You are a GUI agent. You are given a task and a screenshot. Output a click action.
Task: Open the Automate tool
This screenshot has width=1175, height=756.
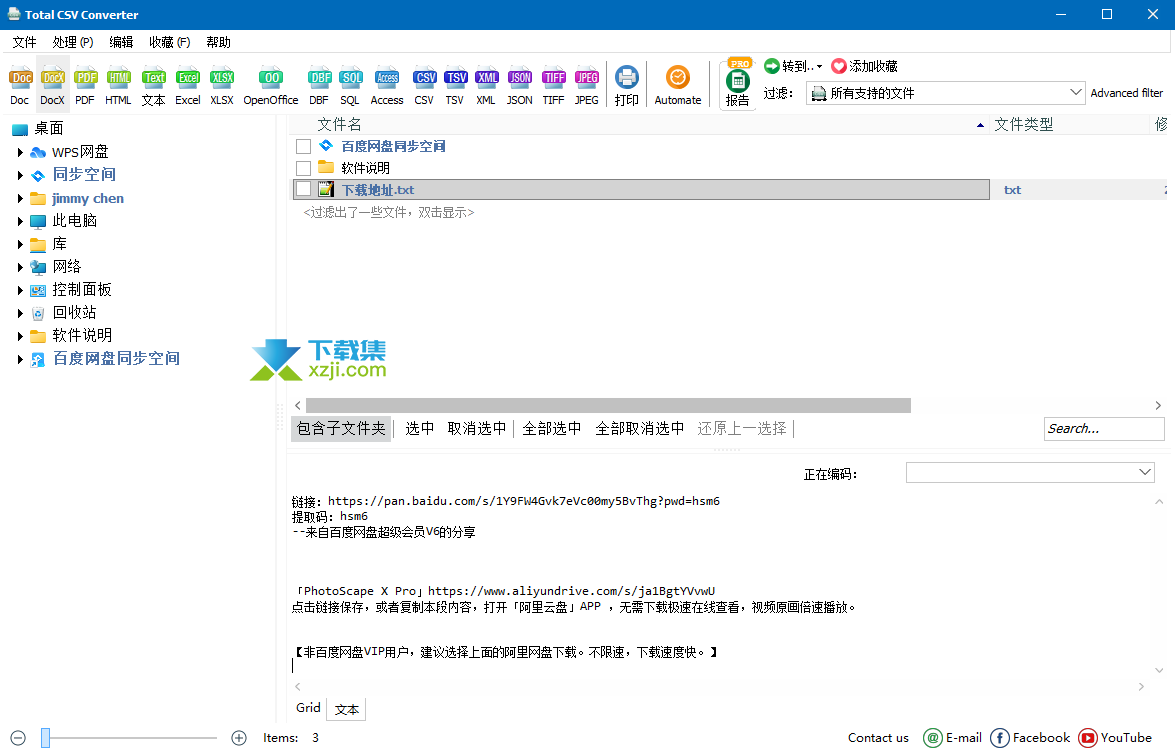point(678,85)
